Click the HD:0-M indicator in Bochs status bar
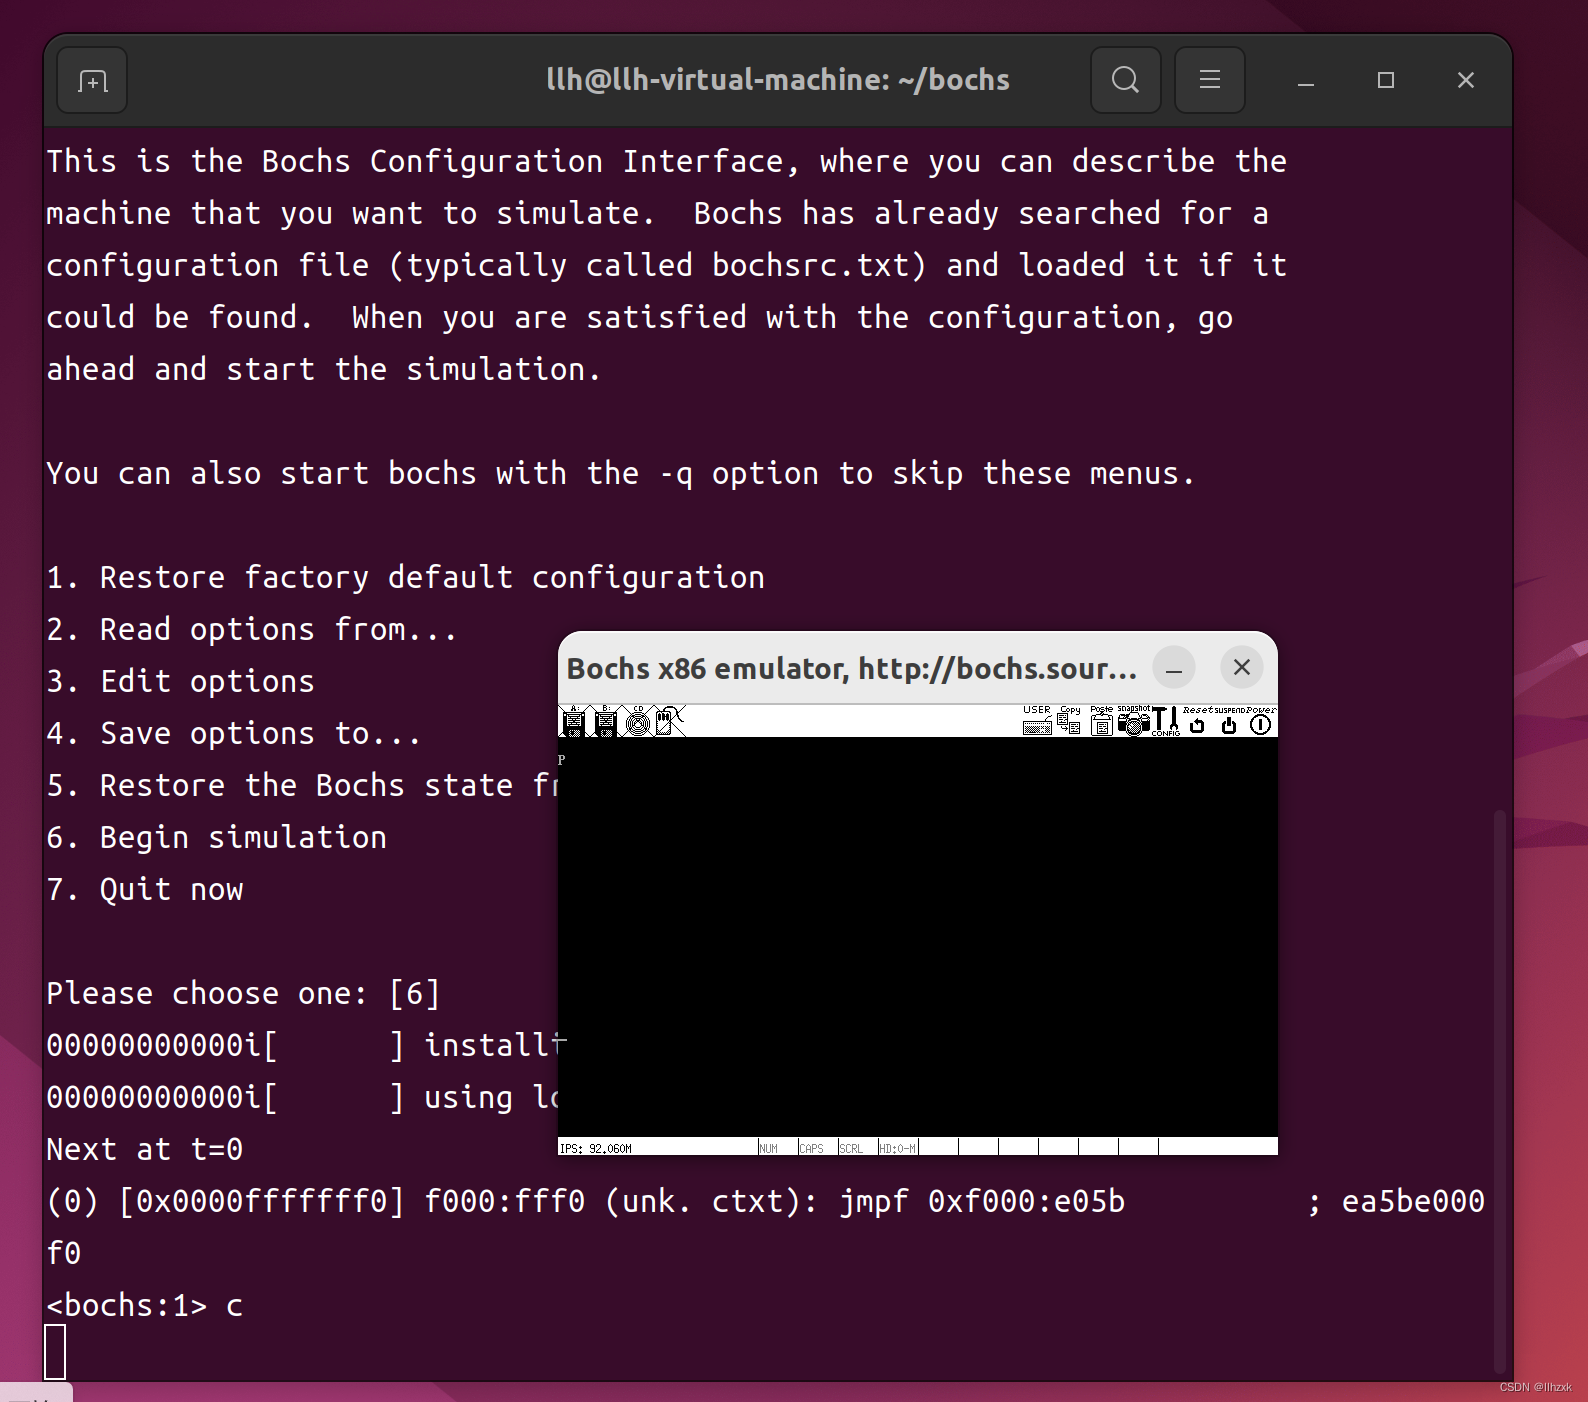 [x=897, y=1148]
